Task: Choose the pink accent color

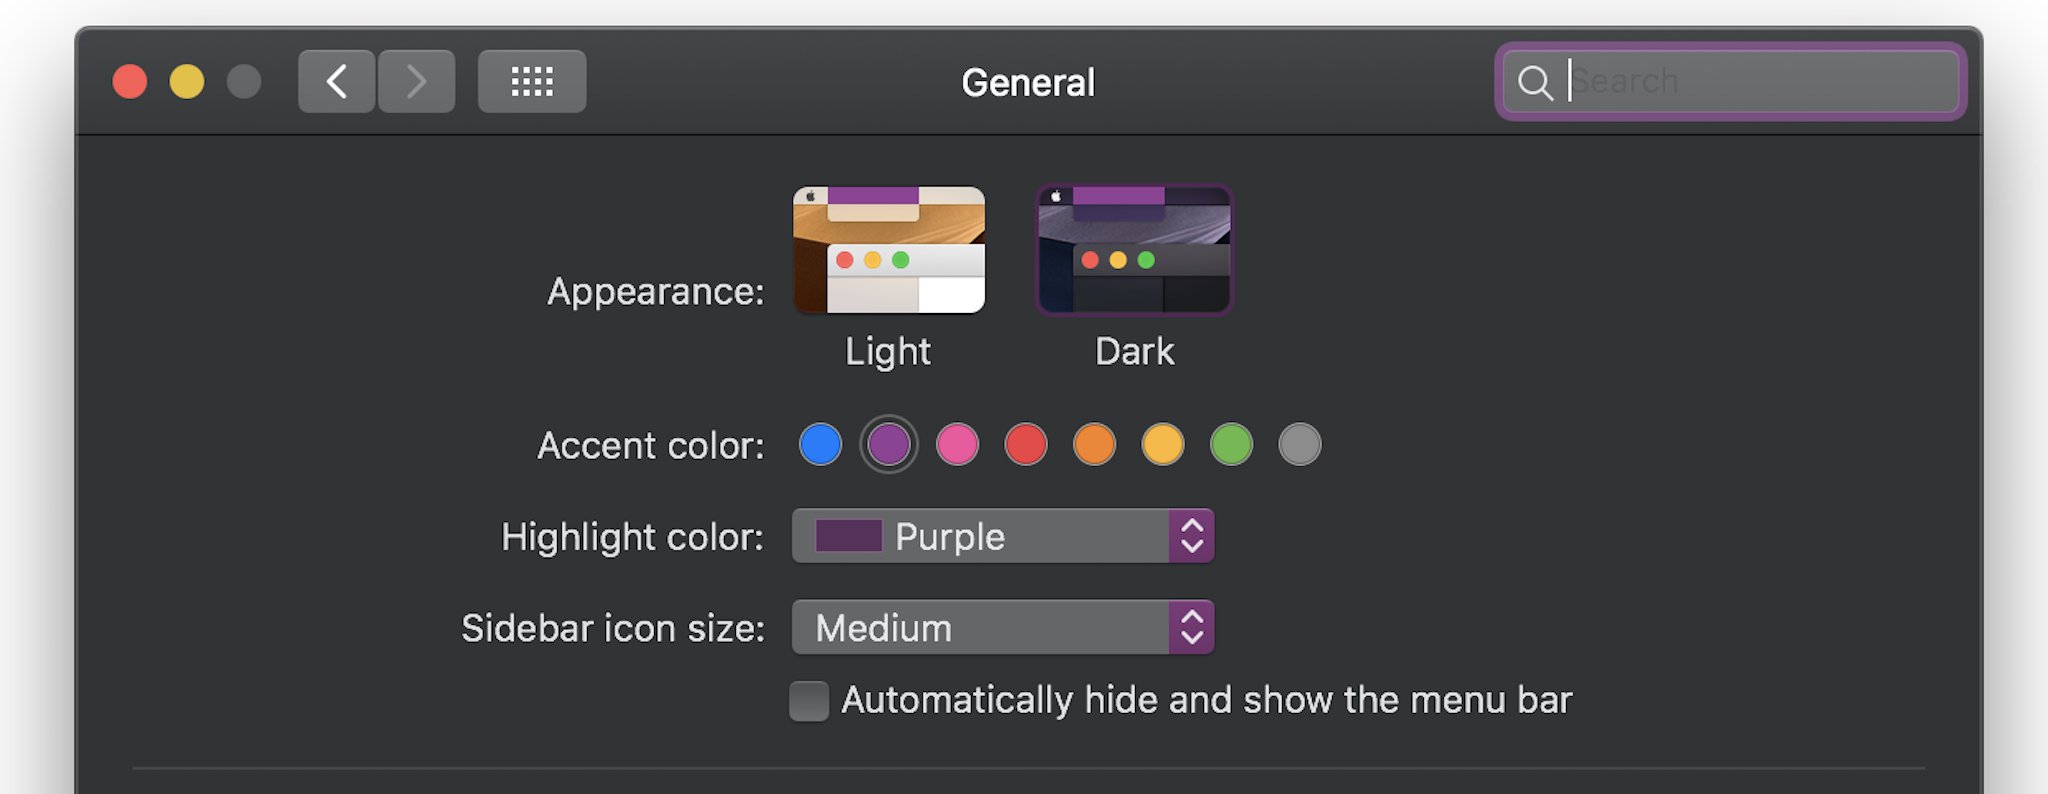Action: [958, 444]
